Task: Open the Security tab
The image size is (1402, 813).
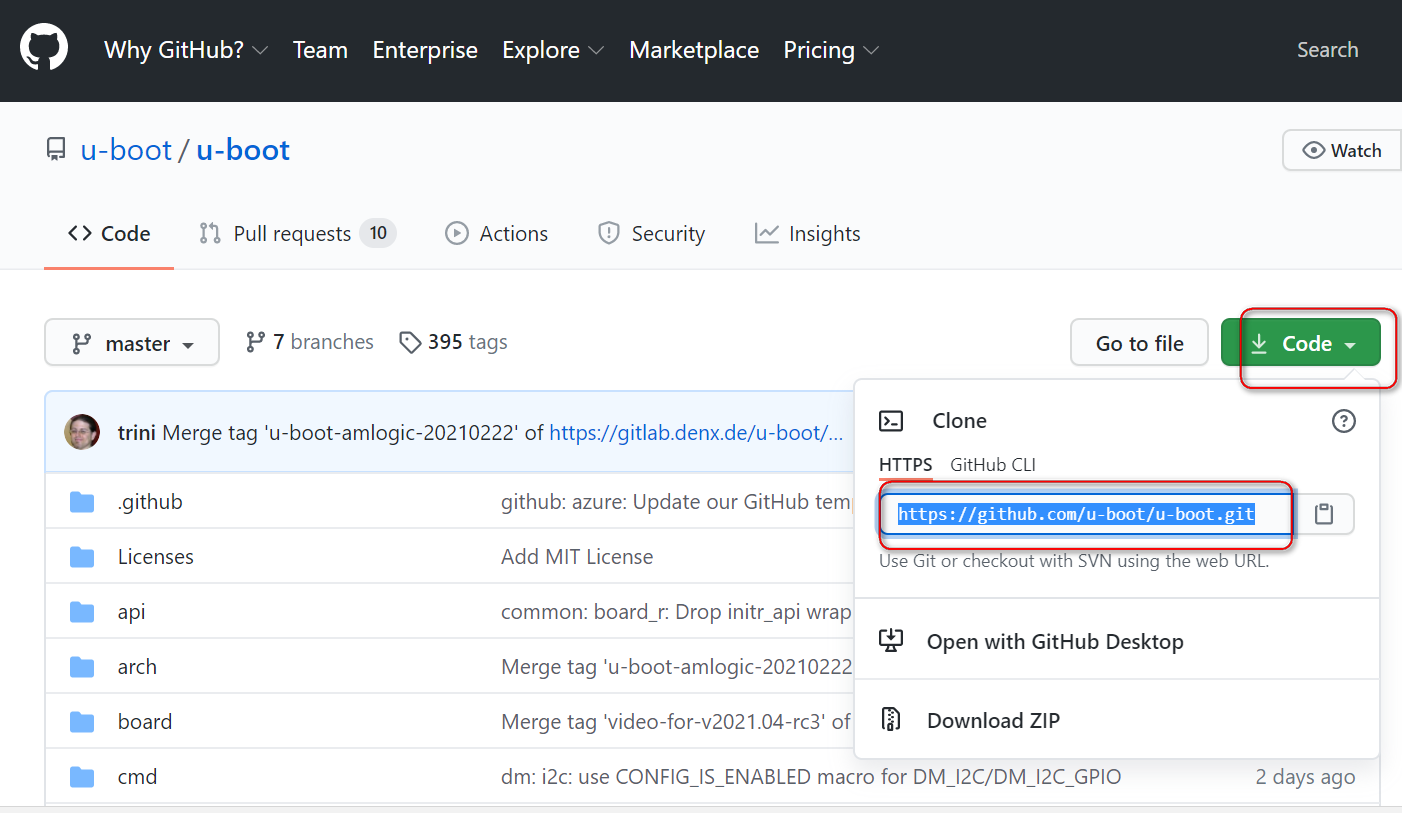Action: [651, 234]
